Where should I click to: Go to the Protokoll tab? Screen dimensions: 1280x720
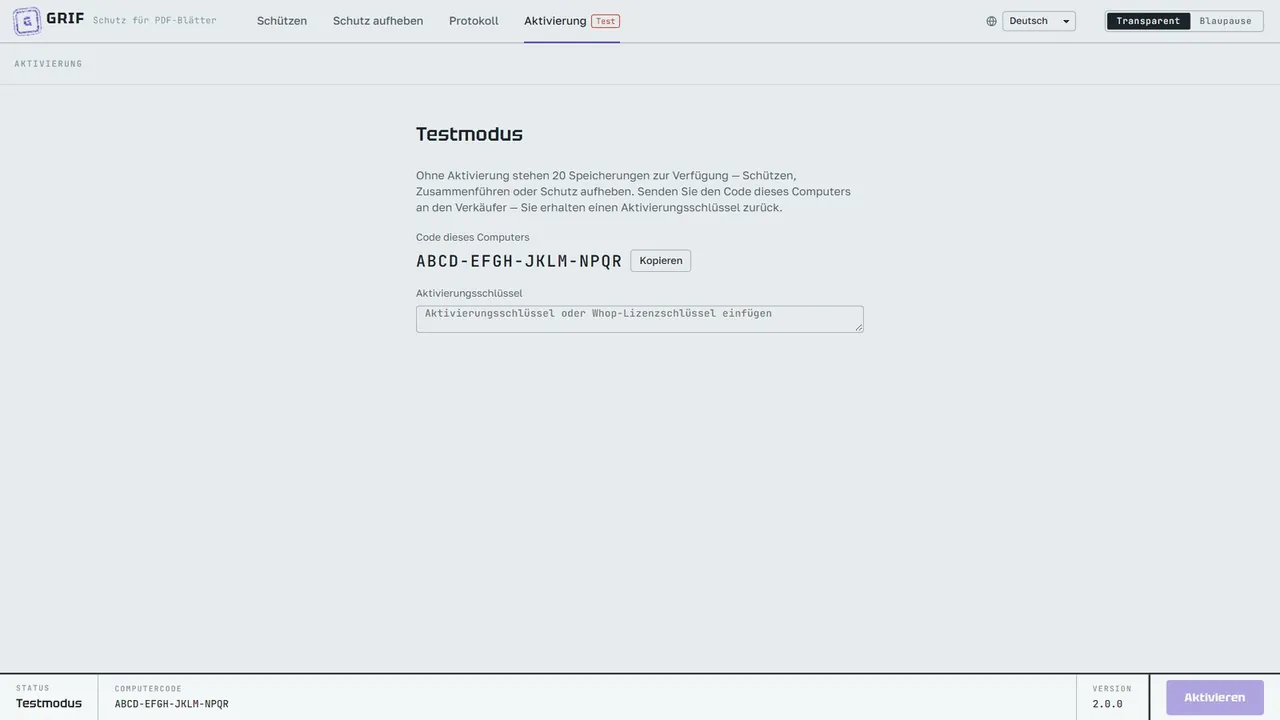[474, 21]
